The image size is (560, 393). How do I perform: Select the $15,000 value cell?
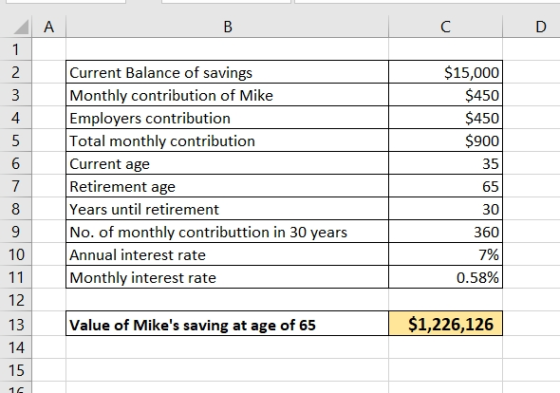pos(445,72)
